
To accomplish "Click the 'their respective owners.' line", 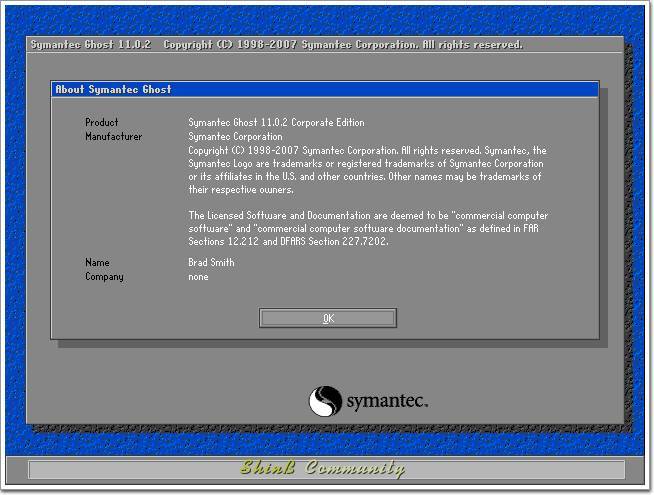I will click(x=241, y=190).
